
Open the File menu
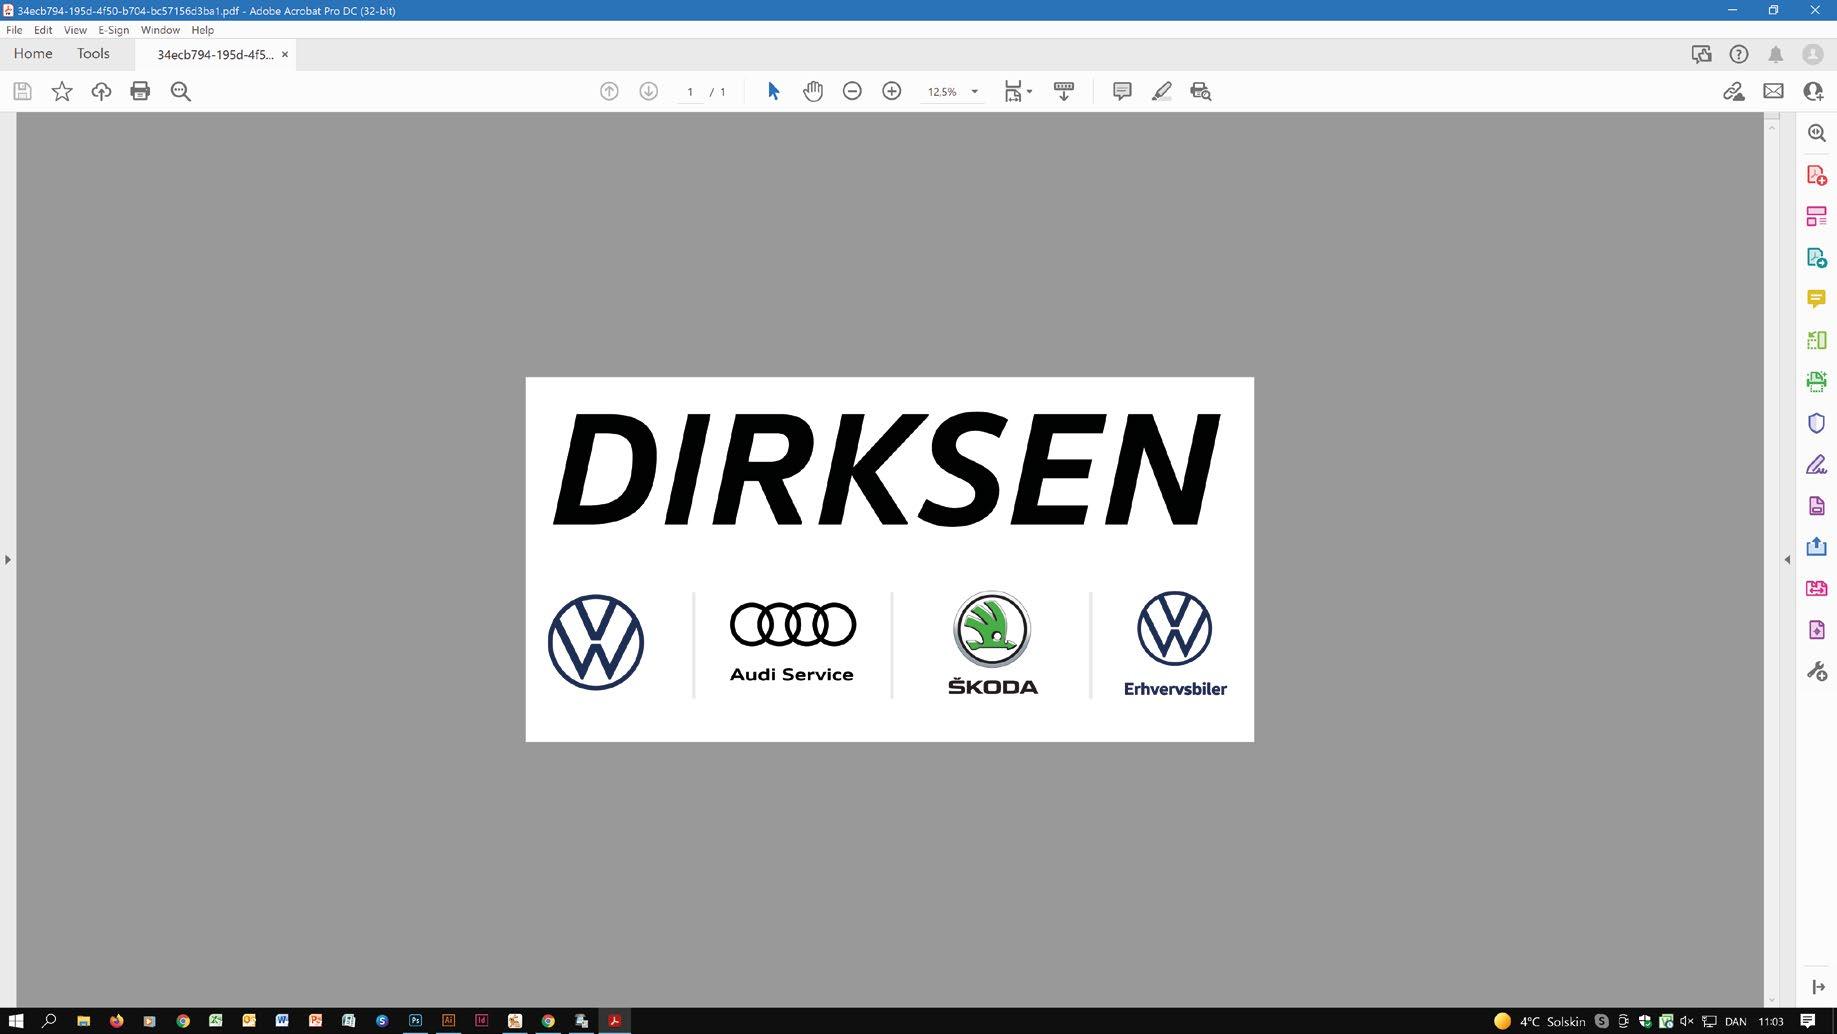click(14, 30)
